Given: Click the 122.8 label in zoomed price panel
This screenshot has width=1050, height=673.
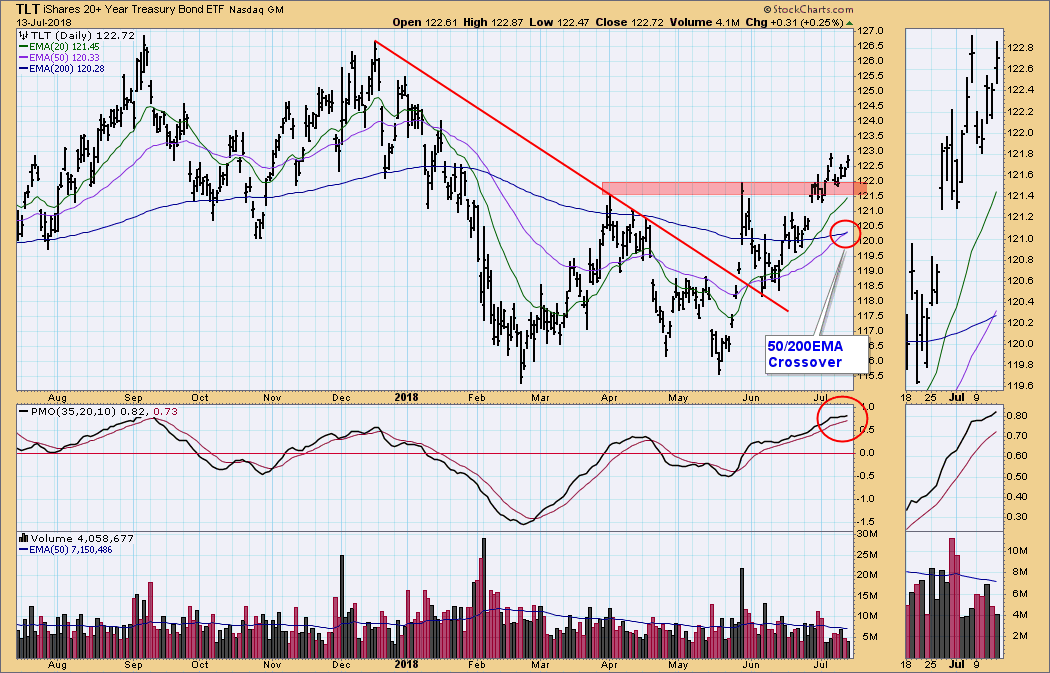Looking at the screenshot, I should click(1020, 48).
